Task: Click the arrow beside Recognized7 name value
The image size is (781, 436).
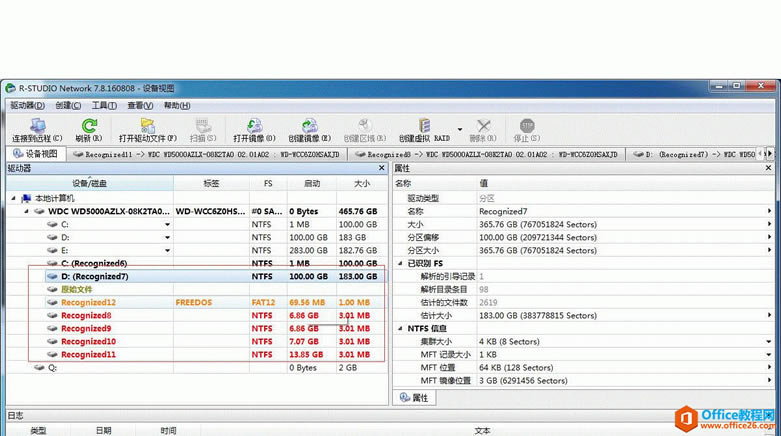Action: [x=769, y=211]
